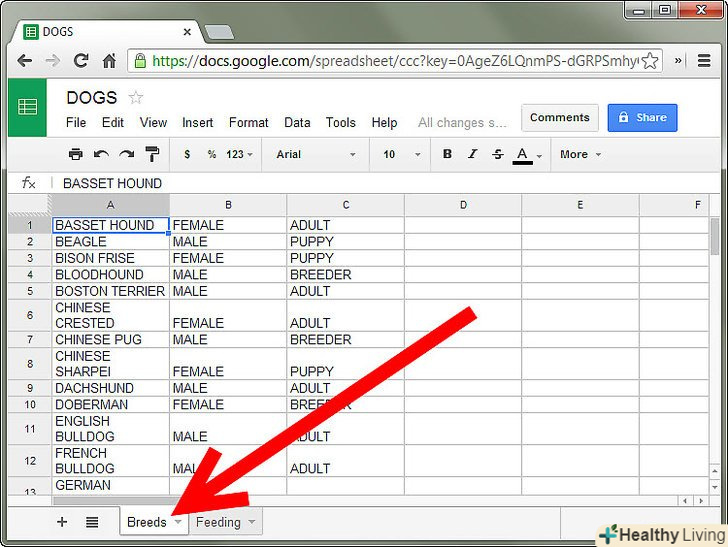Viewport: 728px width, 547px height.
Task: Go back in browser history
Action: [x=24, y=61]
